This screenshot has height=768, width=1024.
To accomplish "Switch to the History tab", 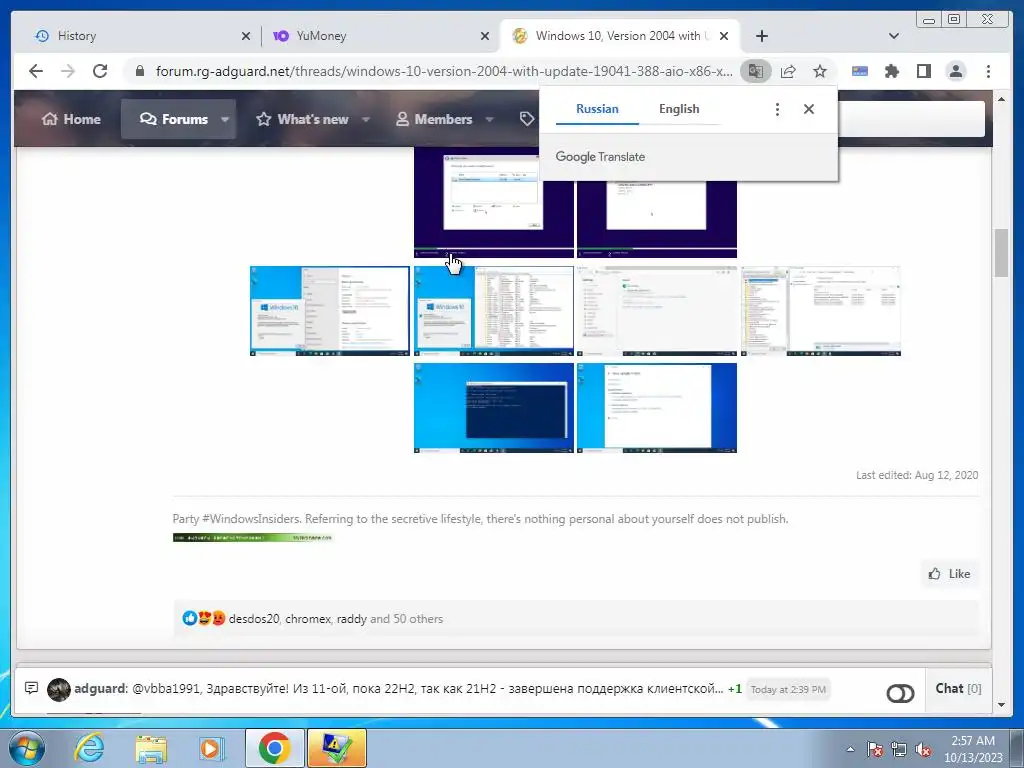I will [142, 36].
